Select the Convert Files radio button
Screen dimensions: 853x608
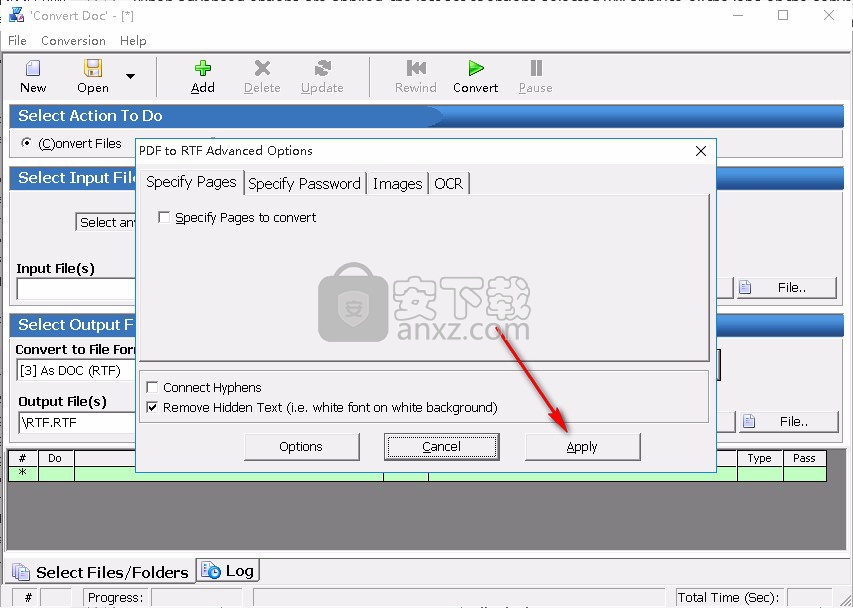[x=26, y=143]
